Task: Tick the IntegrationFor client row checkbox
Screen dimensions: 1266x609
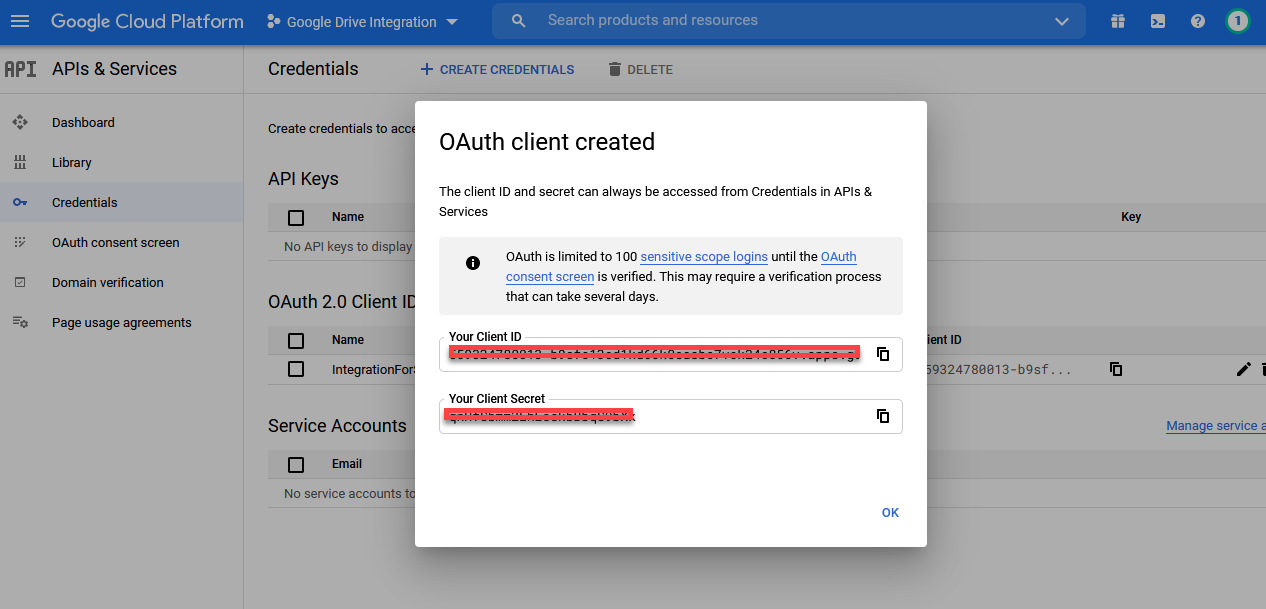Action: [x=296, y=369]
